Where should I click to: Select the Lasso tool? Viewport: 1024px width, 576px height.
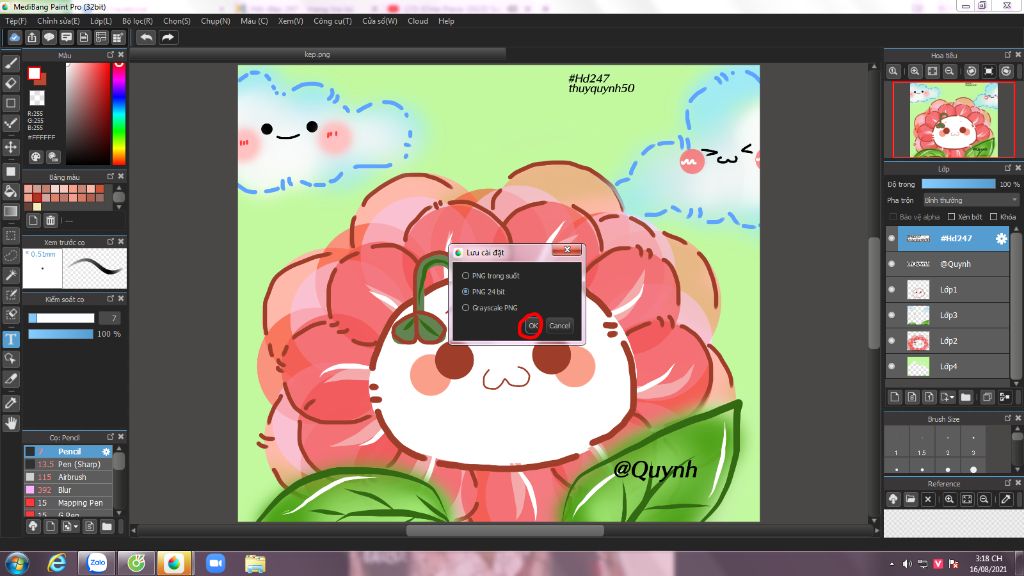10,255
